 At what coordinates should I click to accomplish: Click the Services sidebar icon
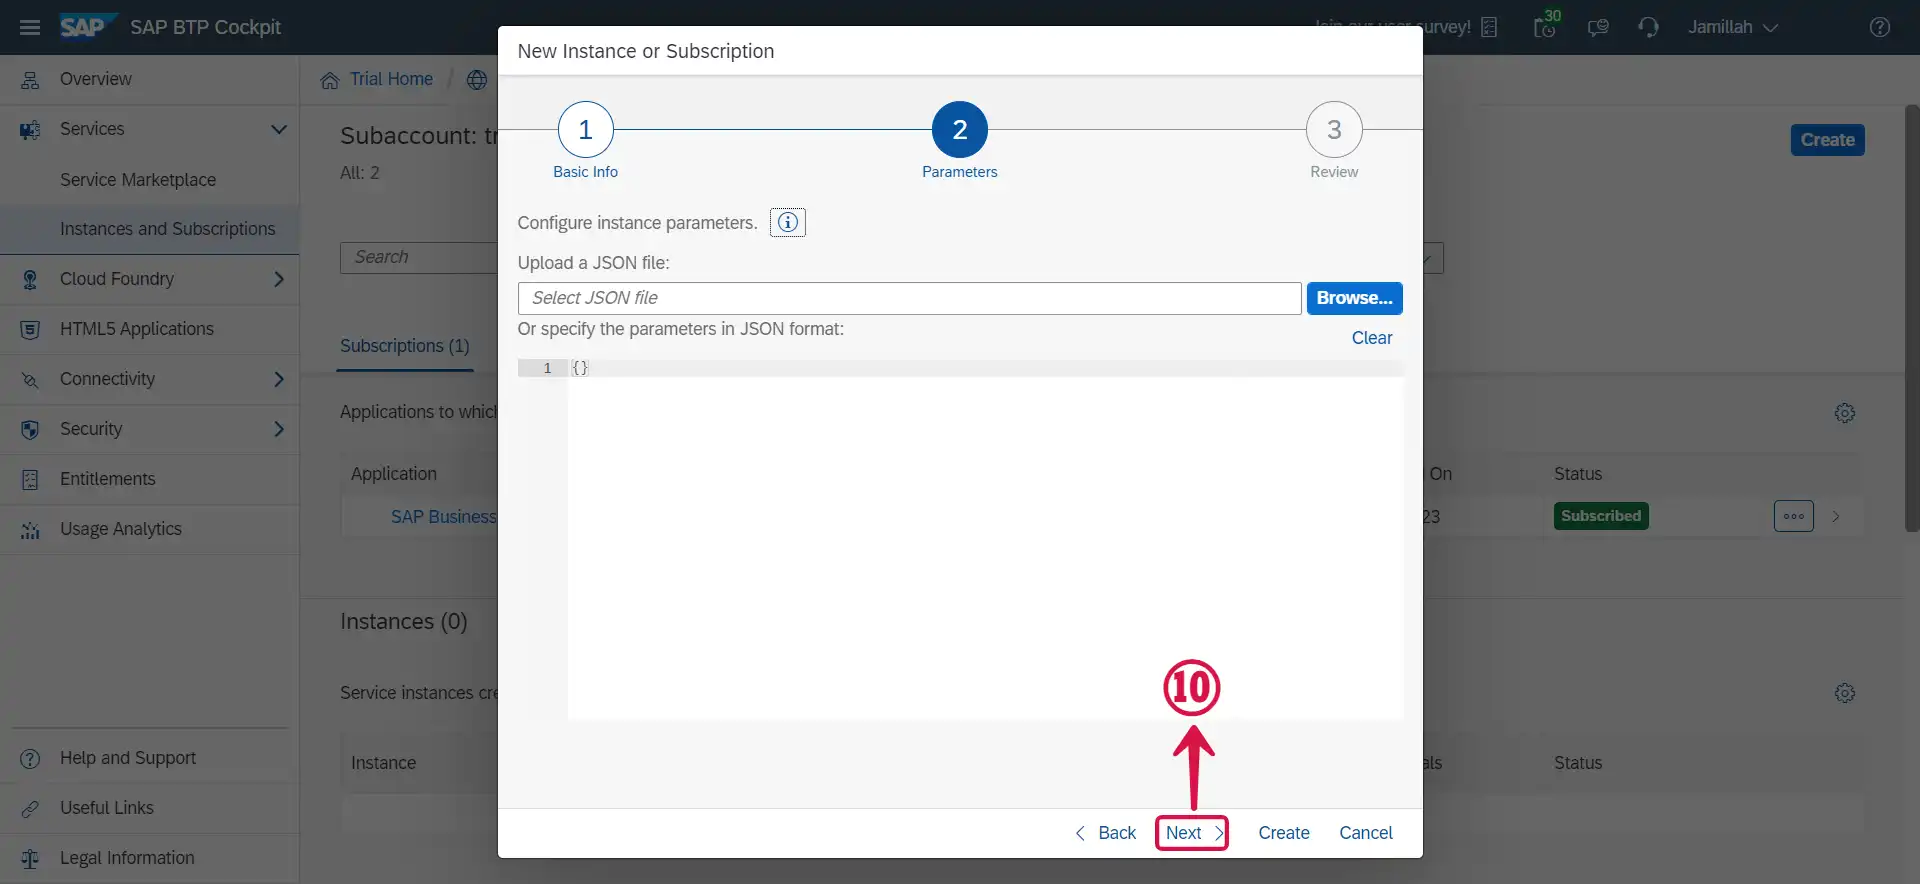(x=30, y=129)
